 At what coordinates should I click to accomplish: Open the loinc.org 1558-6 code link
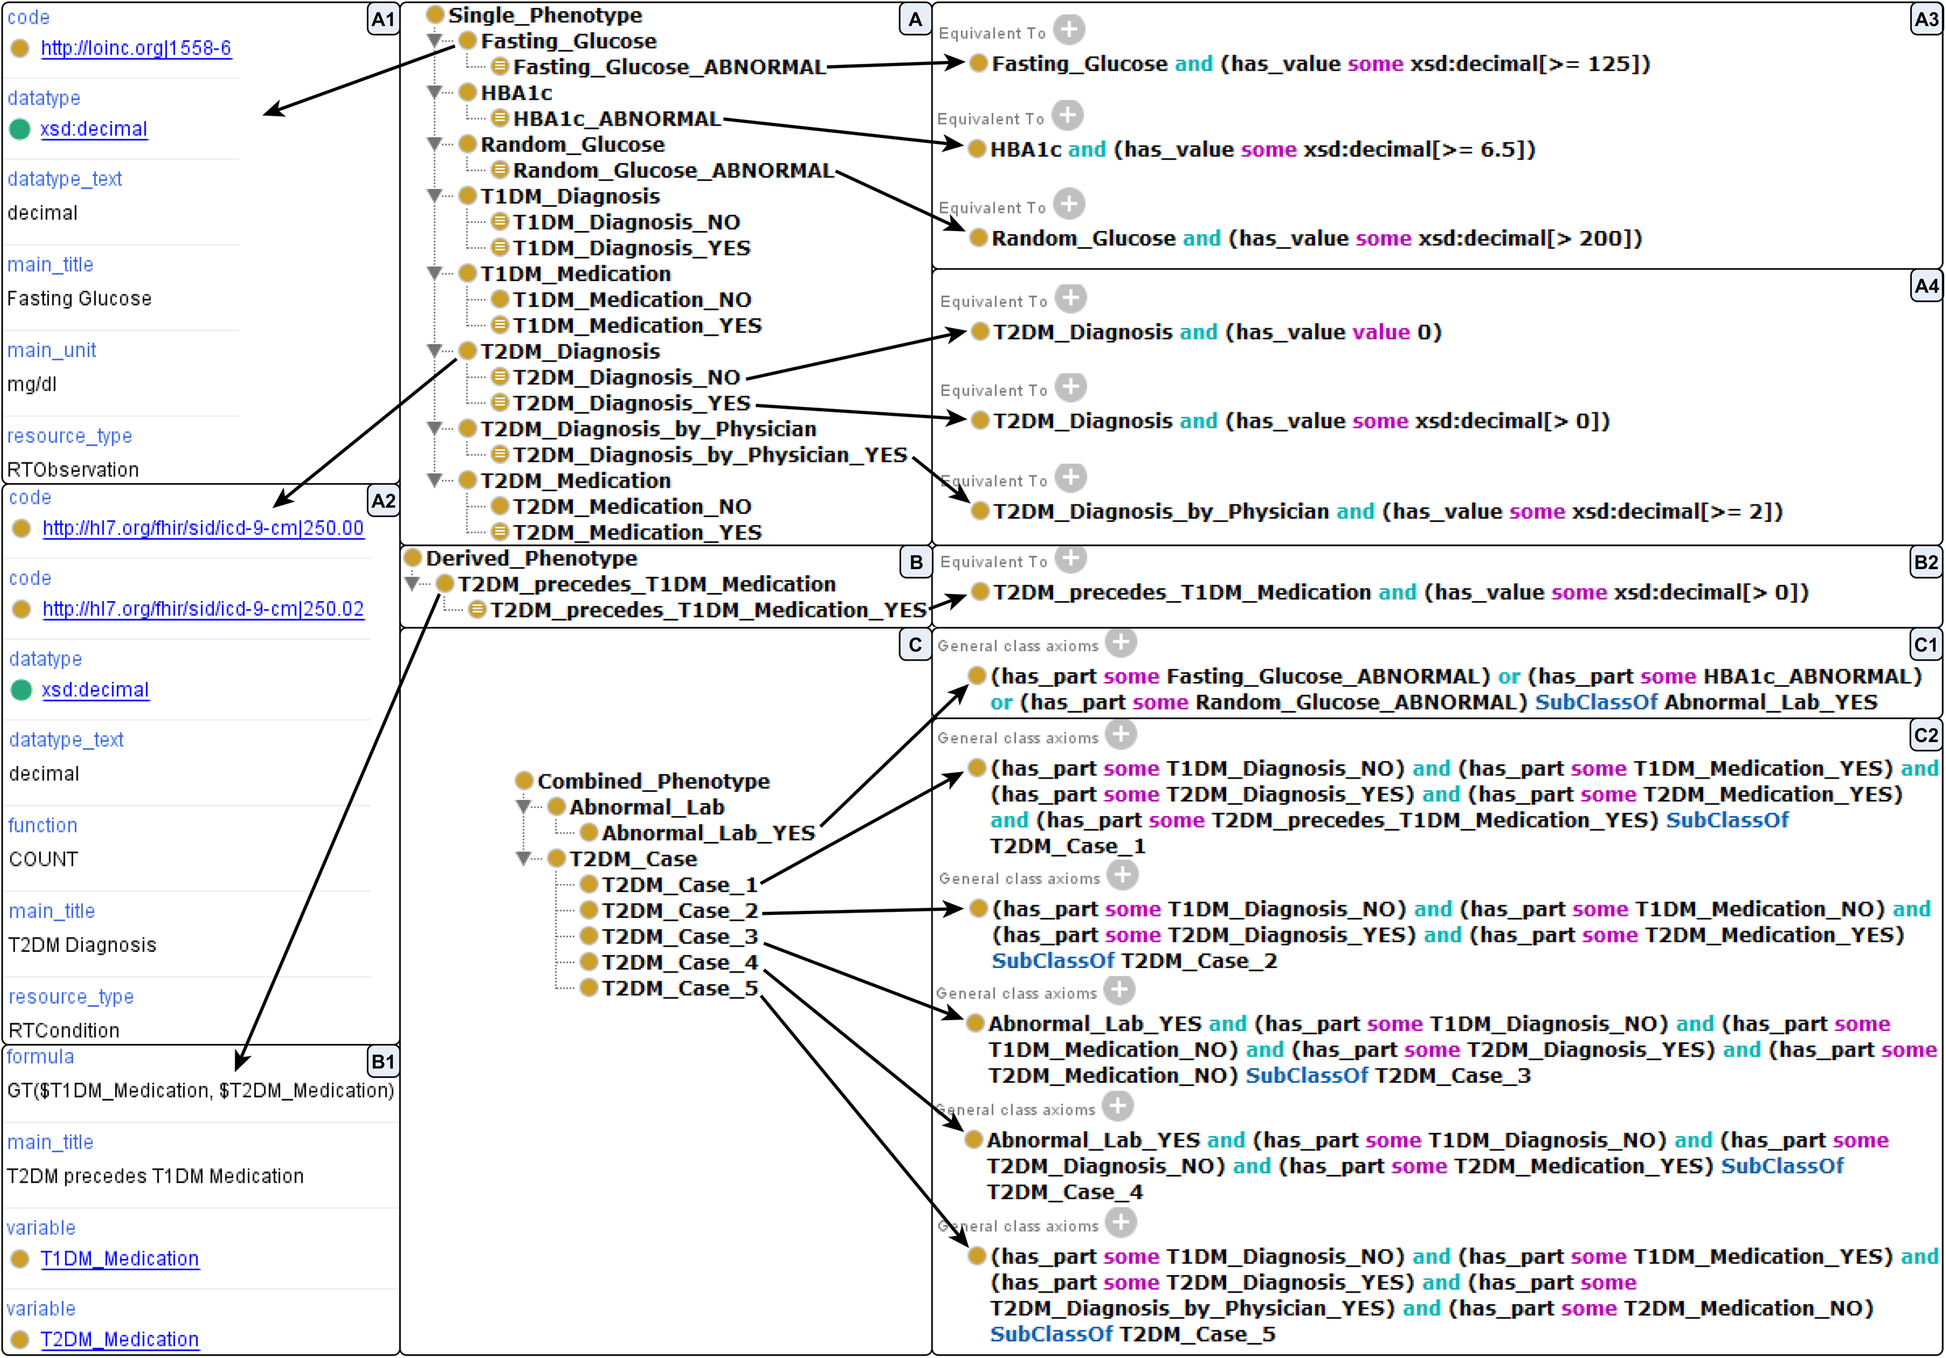point(136,48)
